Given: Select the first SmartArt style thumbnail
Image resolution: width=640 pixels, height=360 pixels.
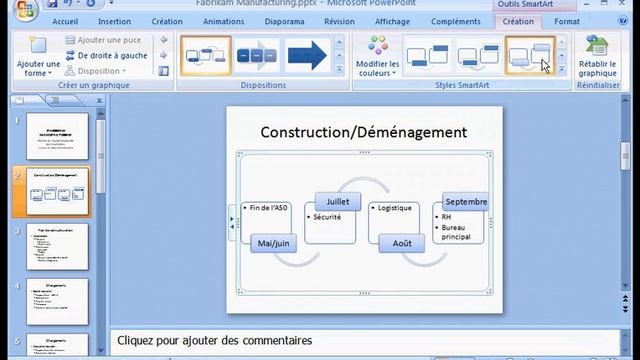Looking at the screenshot, I should click(x=428, y=56).
